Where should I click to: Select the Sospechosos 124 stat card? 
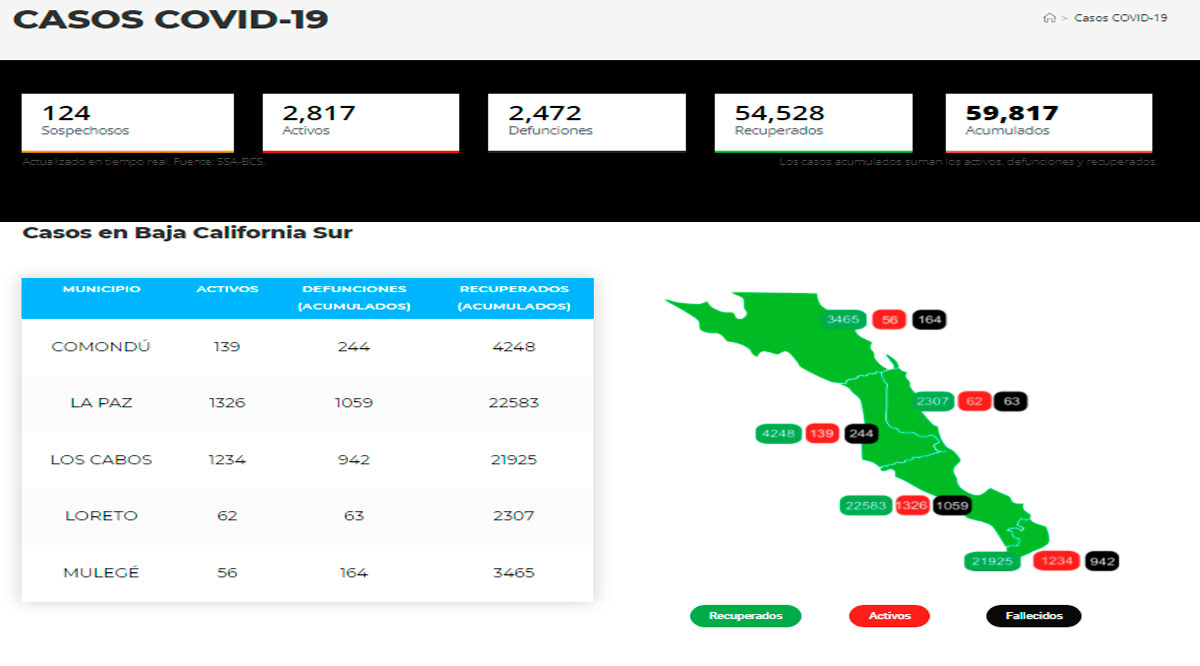(x=127, y=122)
